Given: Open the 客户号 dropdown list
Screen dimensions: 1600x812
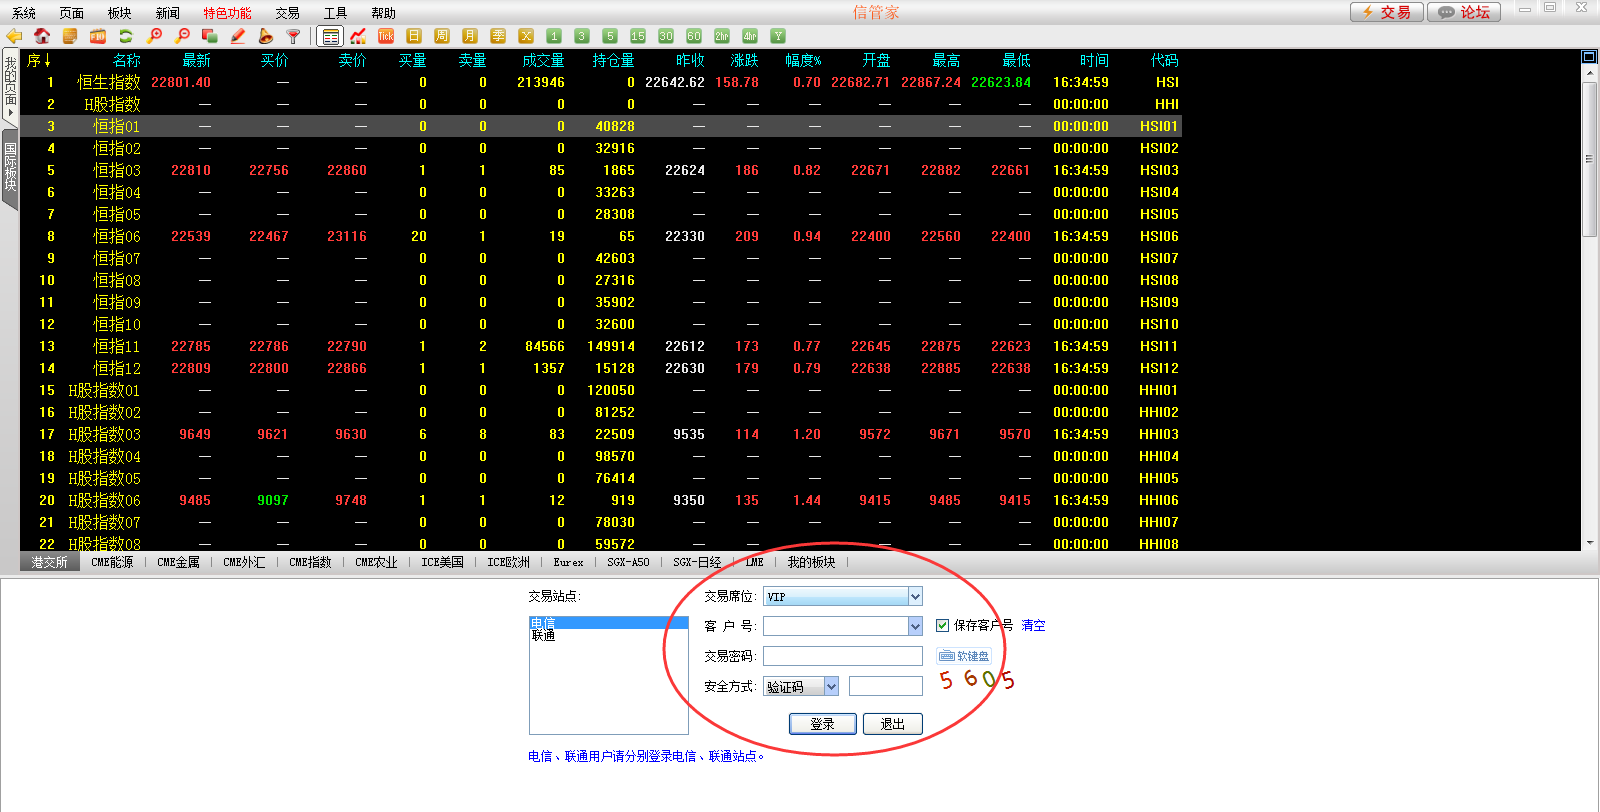Looking at the screenshot, I should click(x=915, y=626).
